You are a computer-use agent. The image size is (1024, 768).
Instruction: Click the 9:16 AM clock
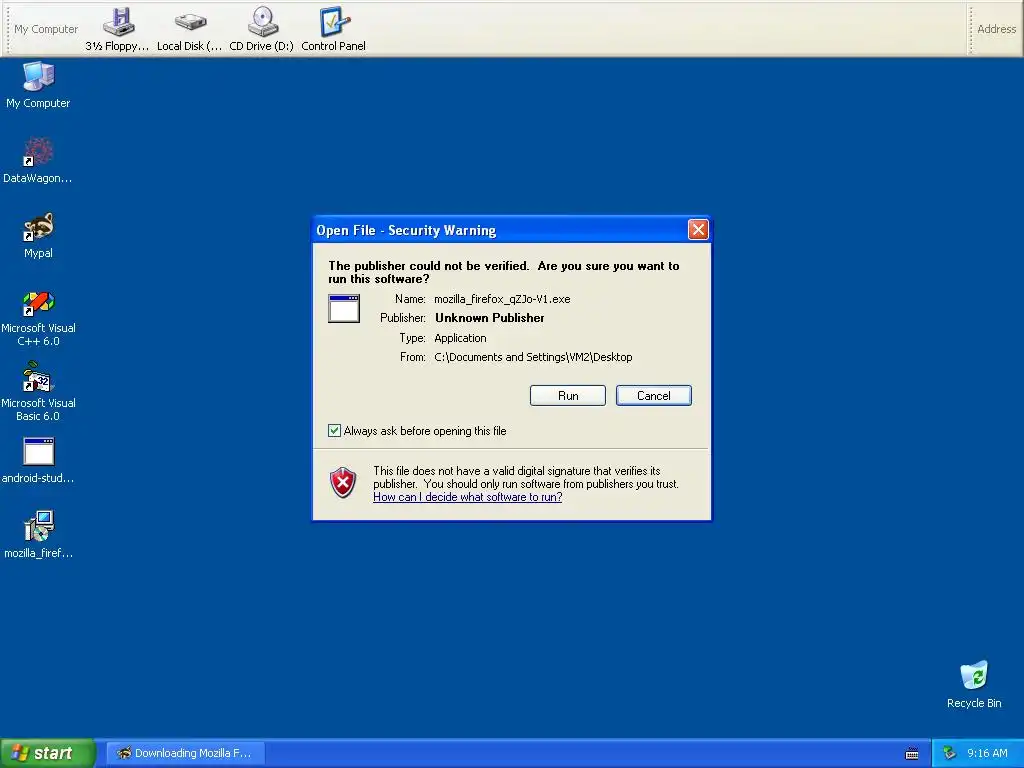pyautogui.click(x=987, y=753)
